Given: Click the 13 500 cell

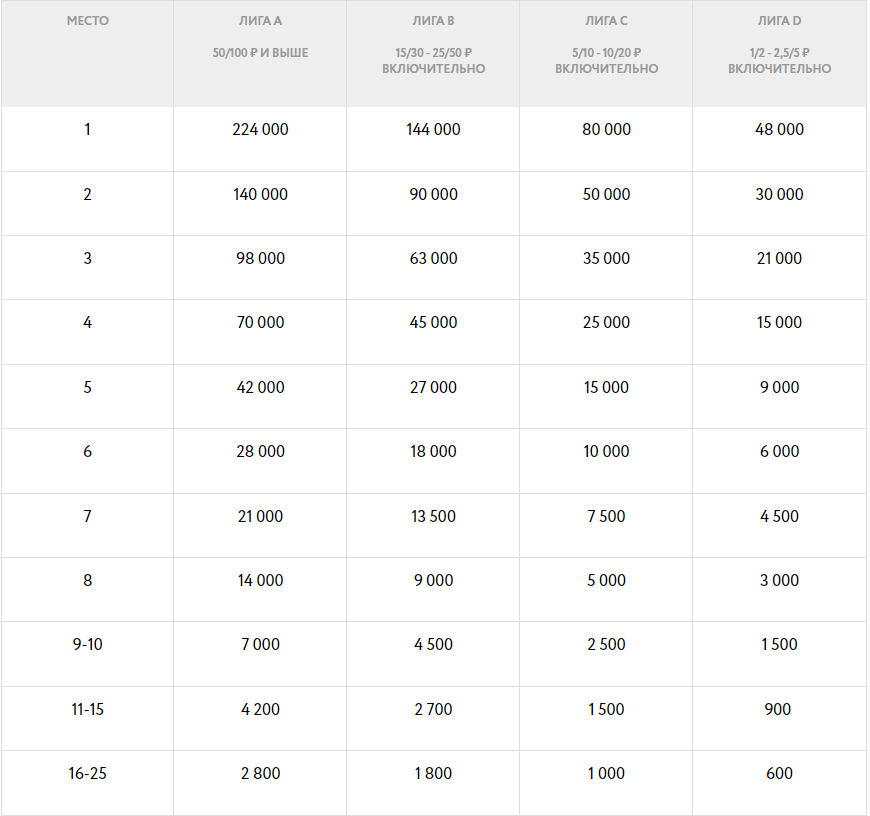Looking at the screenshot, I should point(433,517).
